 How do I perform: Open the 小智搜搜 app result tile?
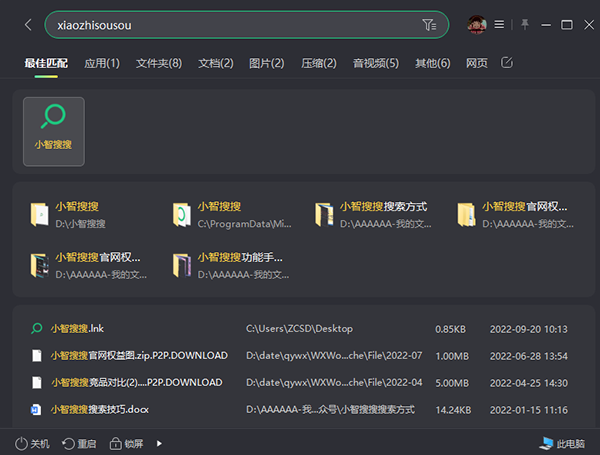pyautogui.click(x=54, y=131)
